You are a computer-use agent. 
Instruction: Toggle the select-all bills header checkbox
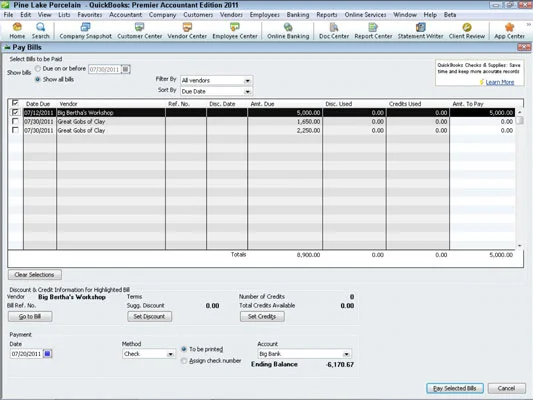coord(15,103)
